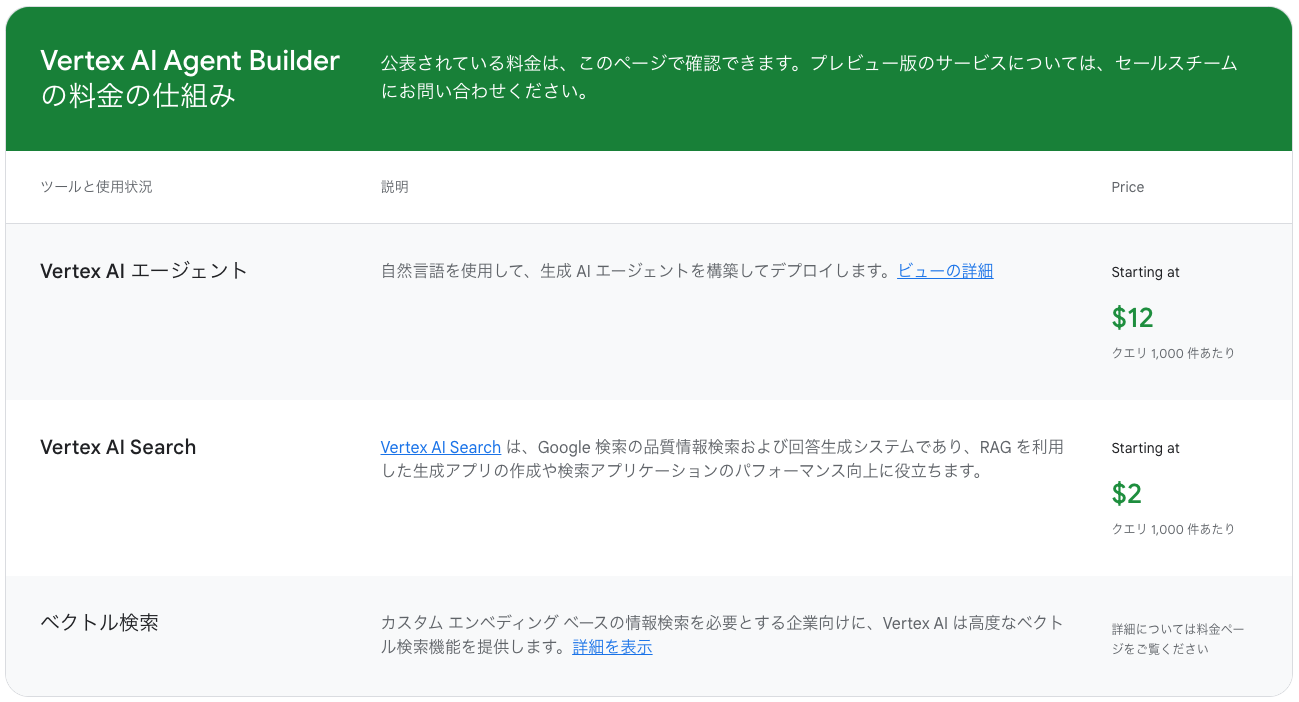This screenshot has width=1299, height=702.
Task: Open the ビューの詳細 link
Action: coord(945,271)
